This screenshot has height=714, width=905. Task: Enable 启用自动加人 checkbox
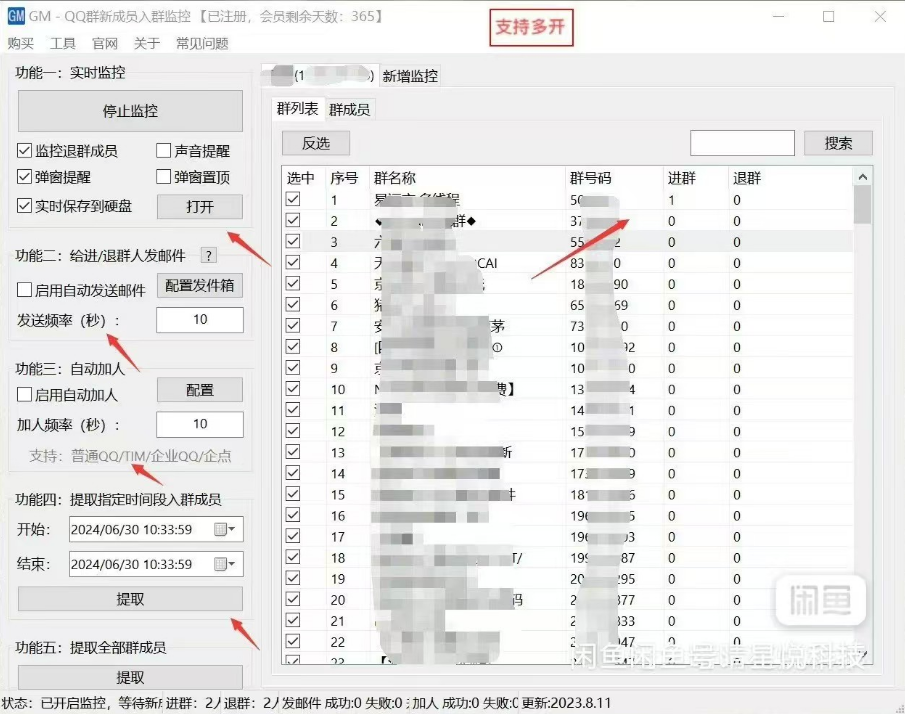[24, 395]
